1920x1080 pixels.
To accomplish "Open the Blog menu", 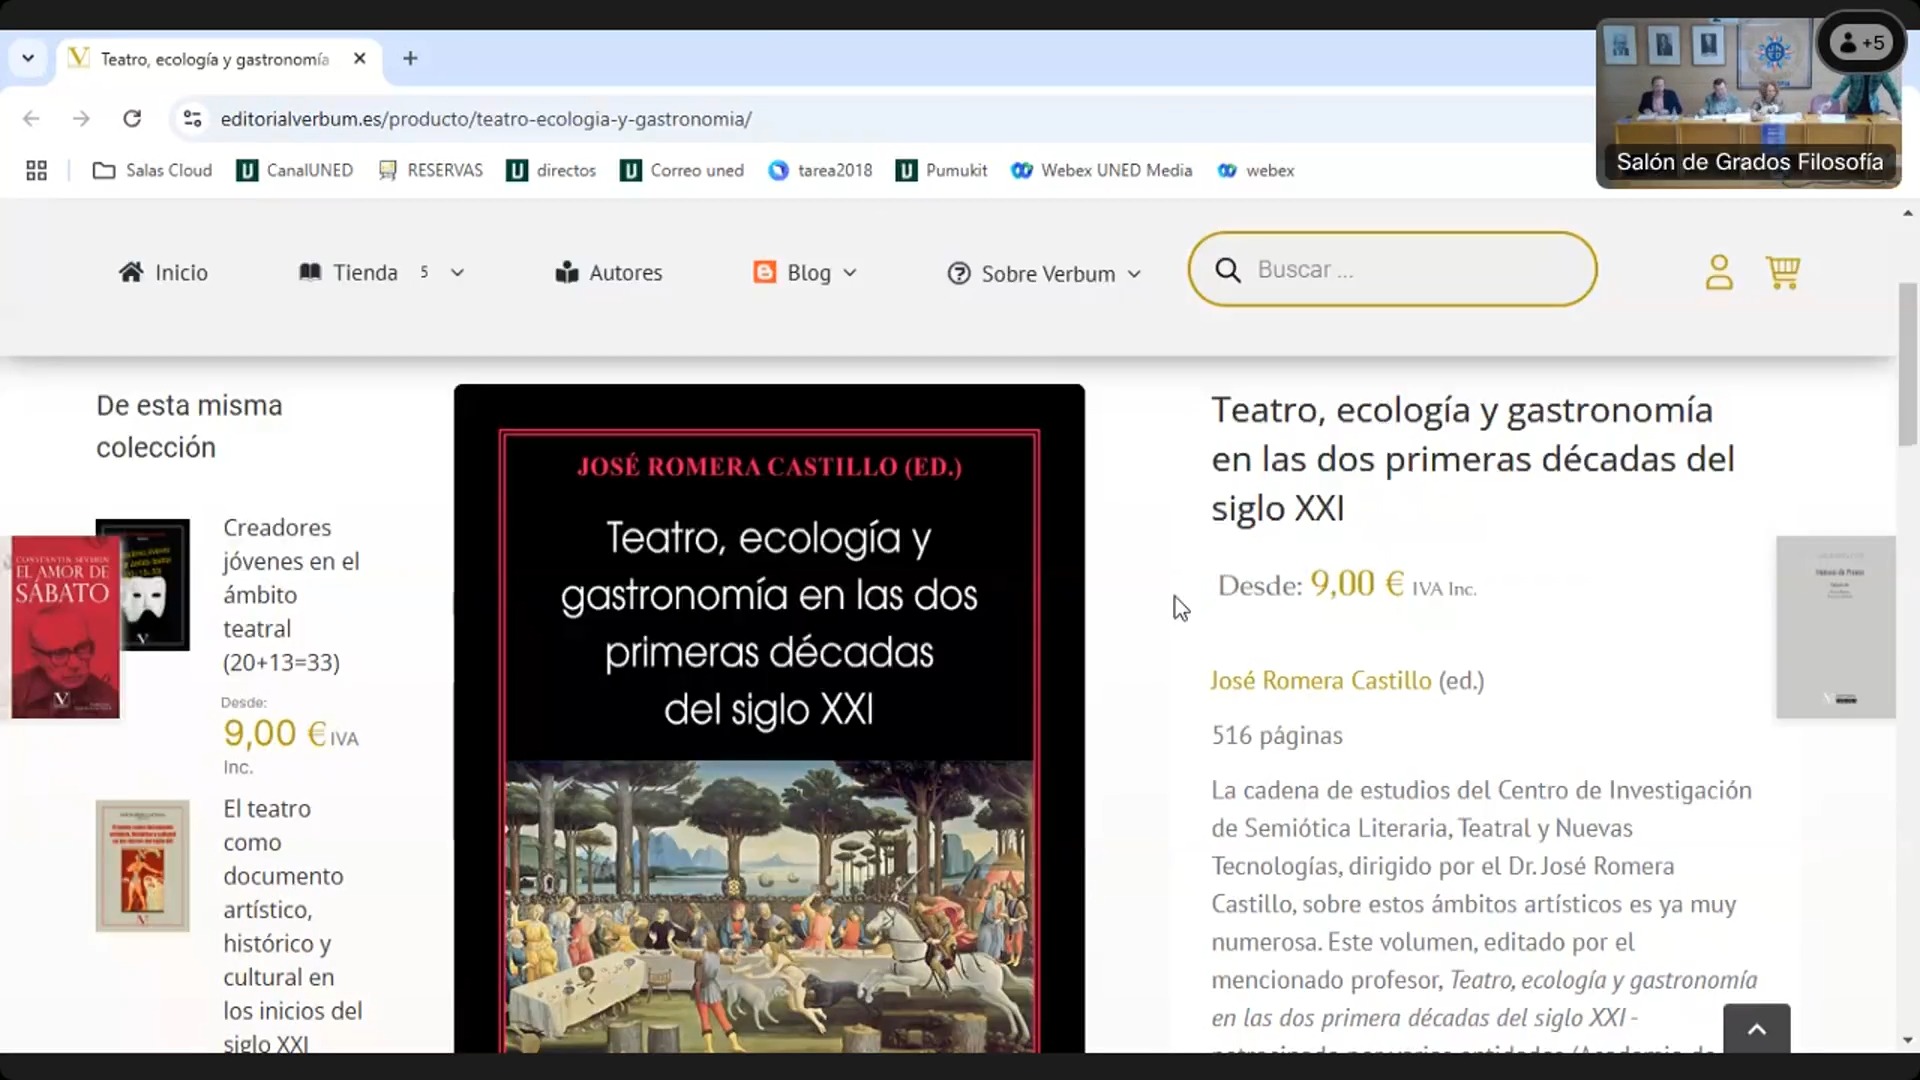I will tap(793, 272).
